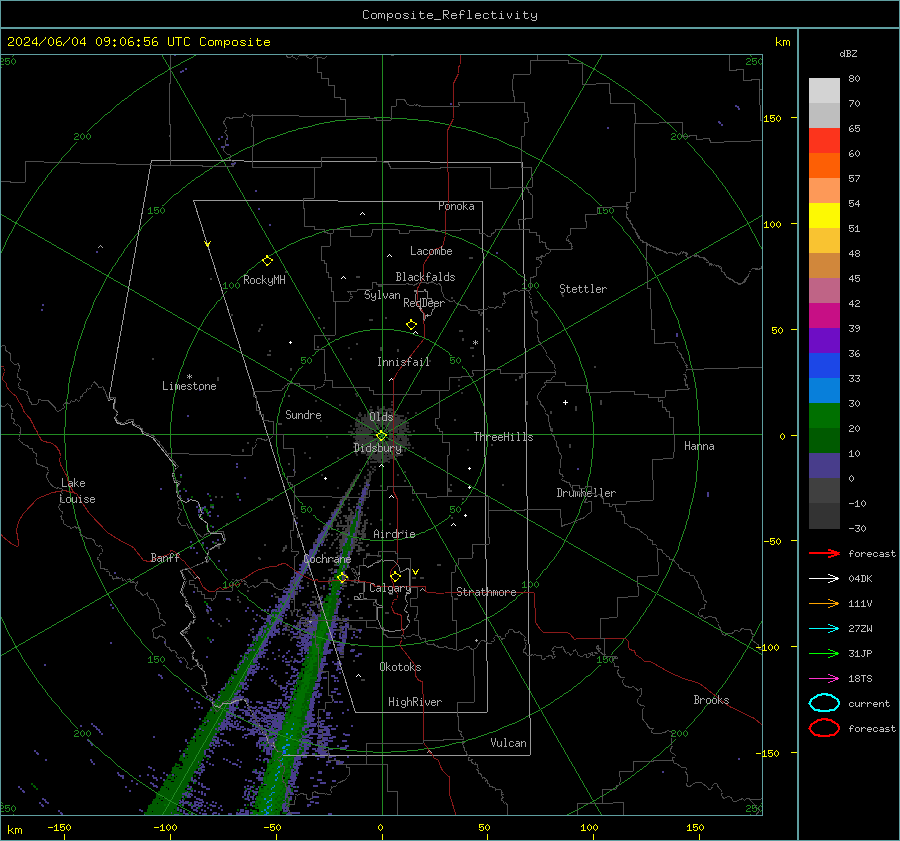Click the yellow 51 dBZ color swatch
This screenshot has width=900, height=841.
pos(824,216)
